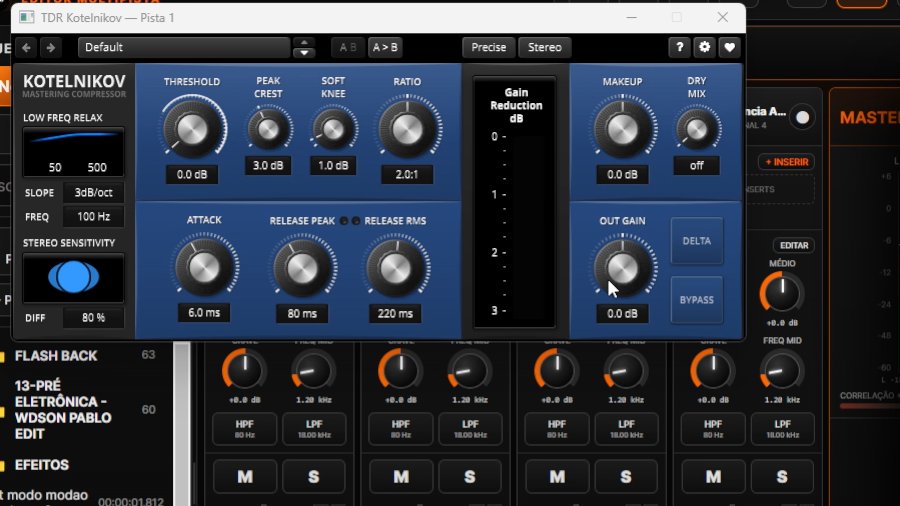Screen dimensions: 900x506
Task: Click the Peak Crest knob
Action: [268, 130]
